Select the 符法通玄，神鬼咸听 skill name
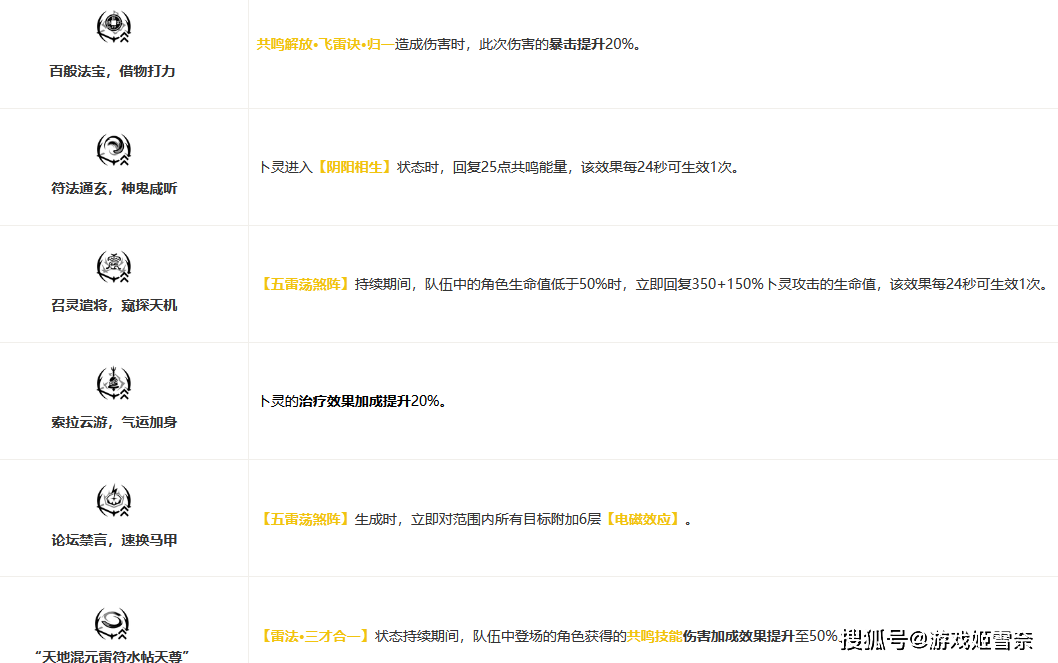Image resolution: width=1058 pixels, height=663 pixels. (113, 189)
